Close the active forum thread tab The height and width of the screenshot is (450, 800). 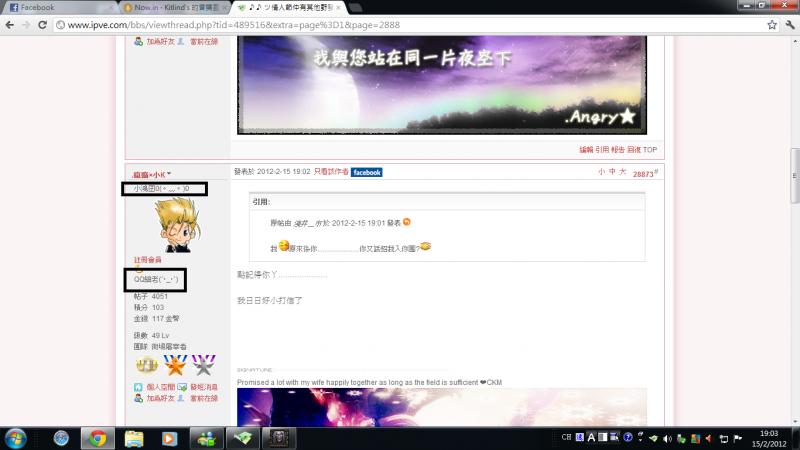(338, 8)
